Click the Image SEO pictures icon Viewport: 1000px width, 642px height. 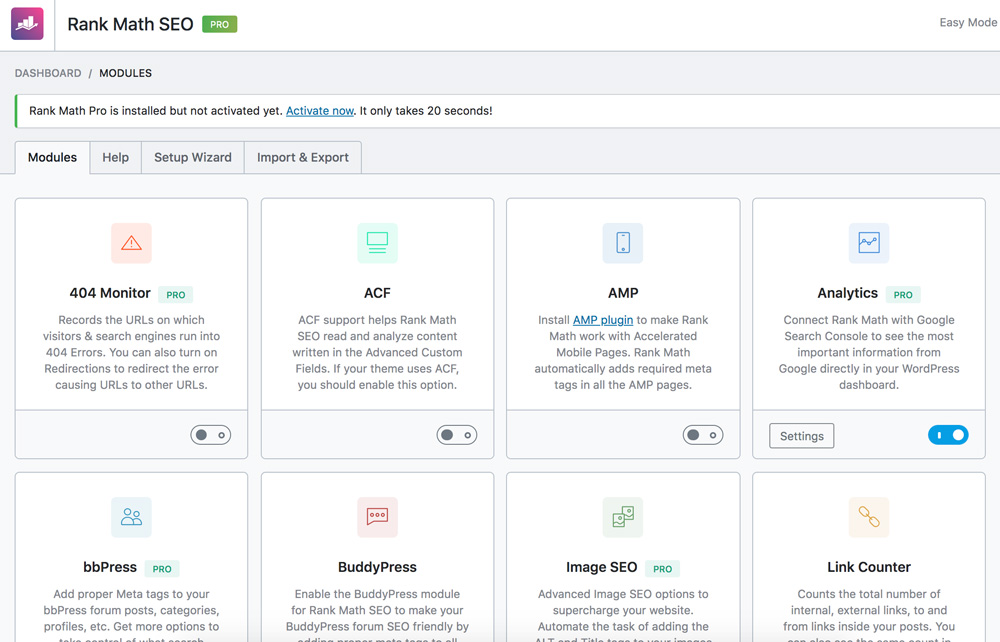pos(623,517)
